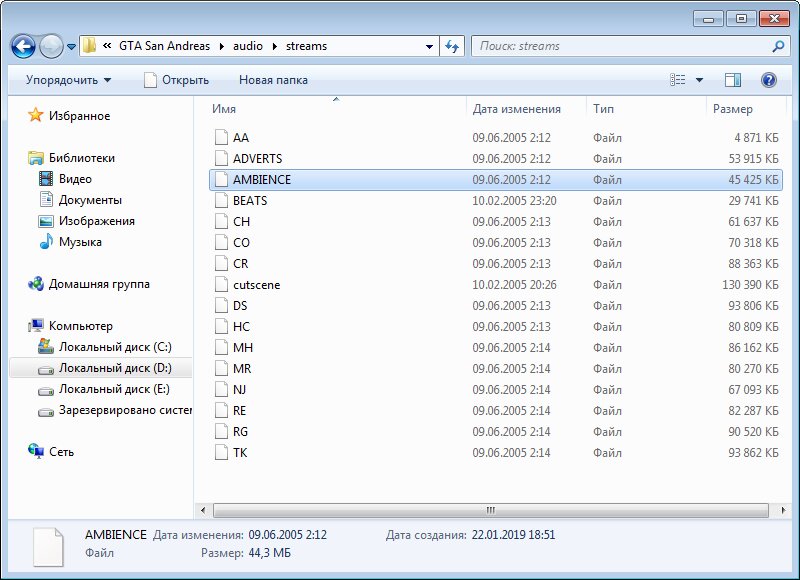Image resolution: width=800 pixels, height=580 pixels.
Task: Select the CO file icon
Action: pyautogui.click(x=221, y=242)
